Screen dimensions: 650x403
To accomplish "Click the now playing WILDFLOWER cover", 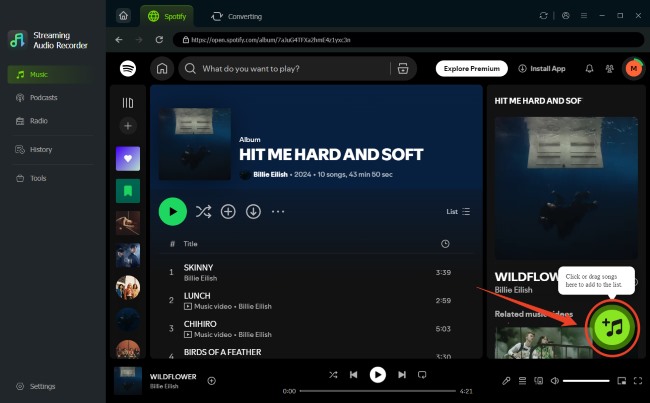I will tap(128, 381).
